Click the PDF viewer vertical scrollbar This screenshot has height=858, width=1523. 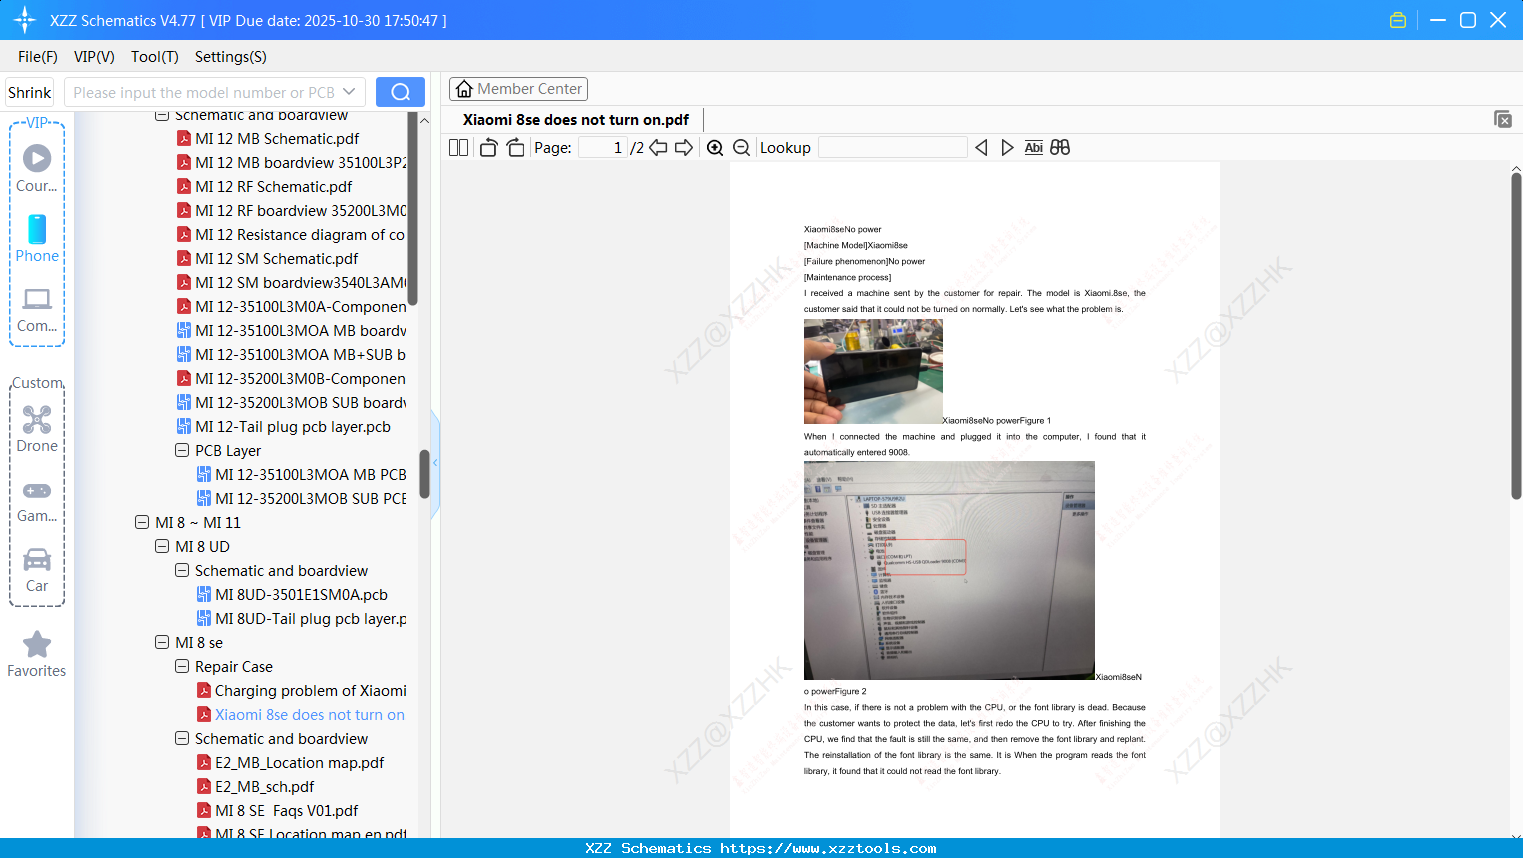[1516, 336]
